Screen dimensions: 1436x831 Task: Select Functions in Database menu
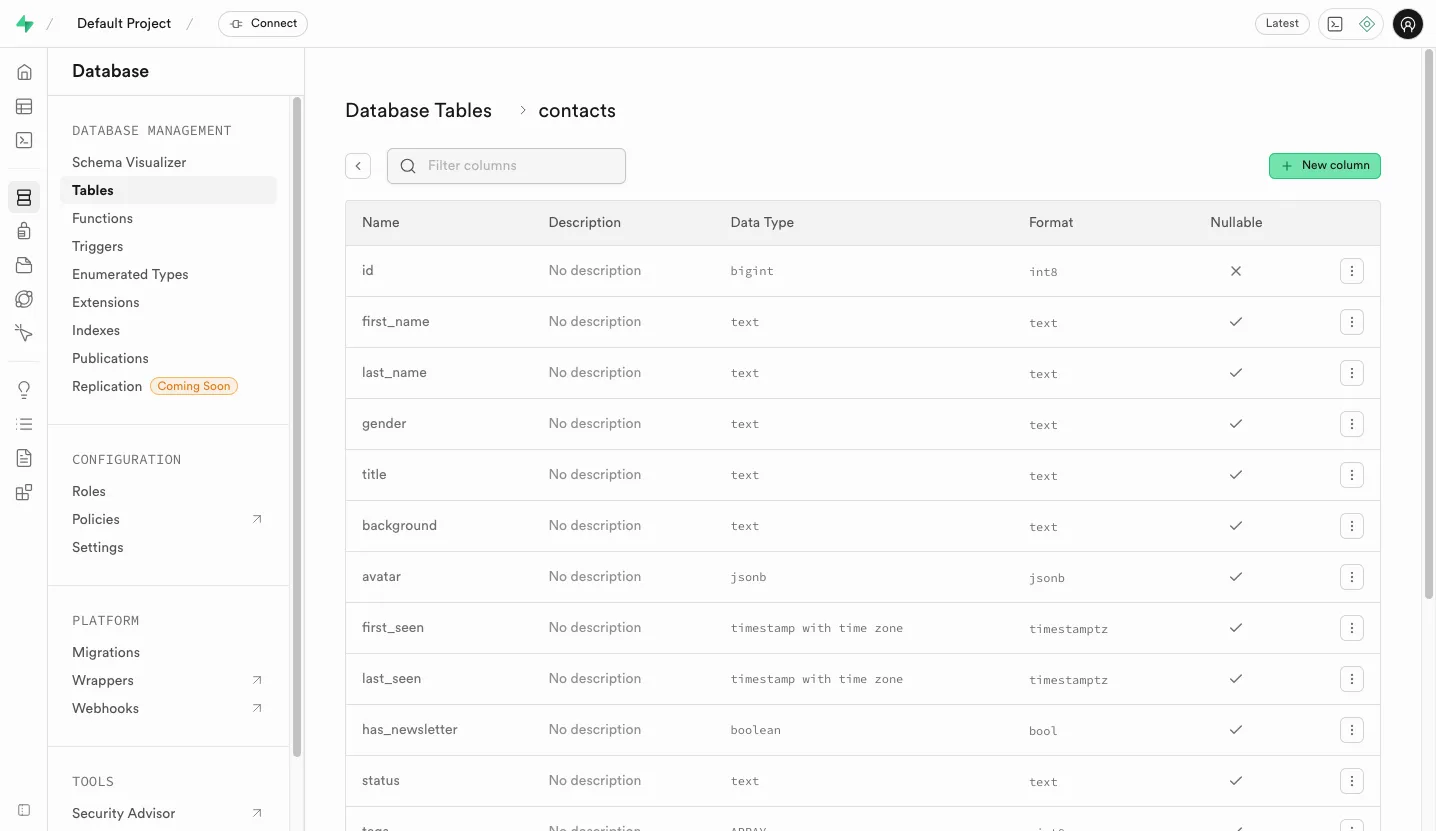click(102, 218)
